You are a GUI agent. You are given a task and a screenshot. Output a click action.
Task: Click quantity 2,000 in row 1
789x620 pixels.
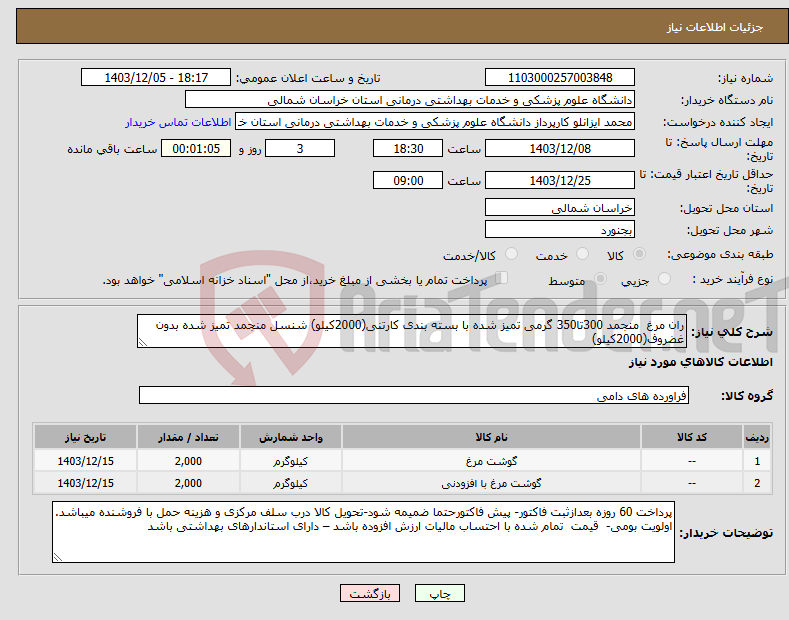[188, 461]
